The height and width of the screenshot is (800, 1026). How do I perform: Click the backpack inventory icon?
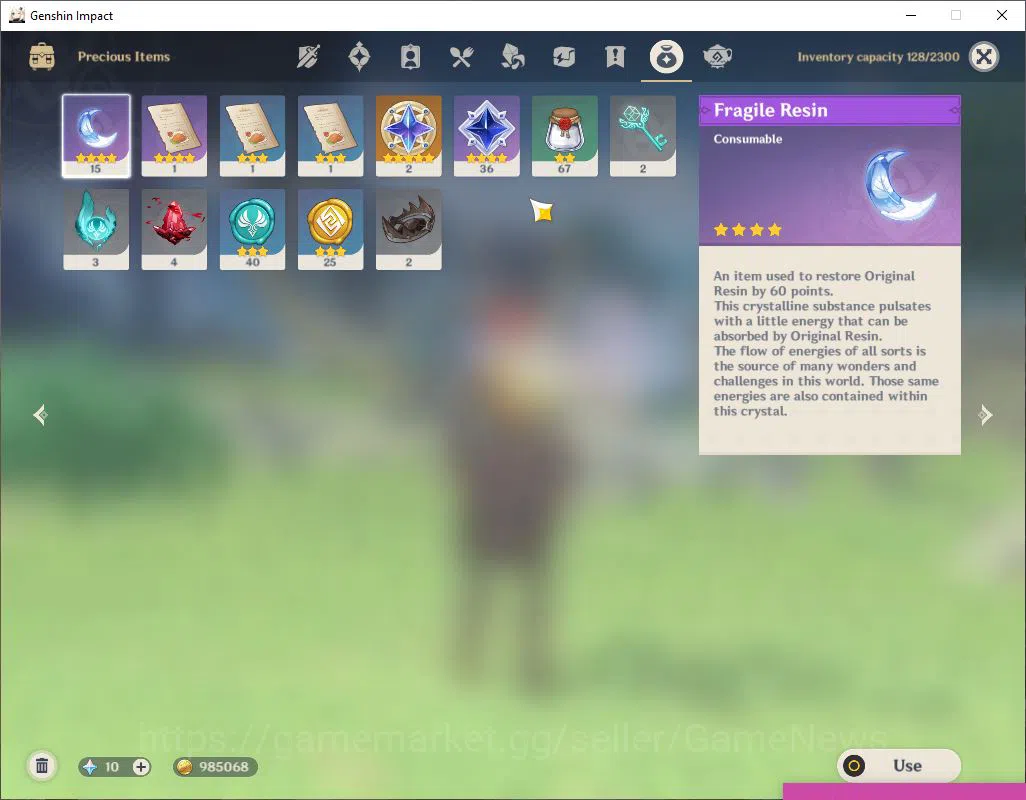(x=42, y=57)
